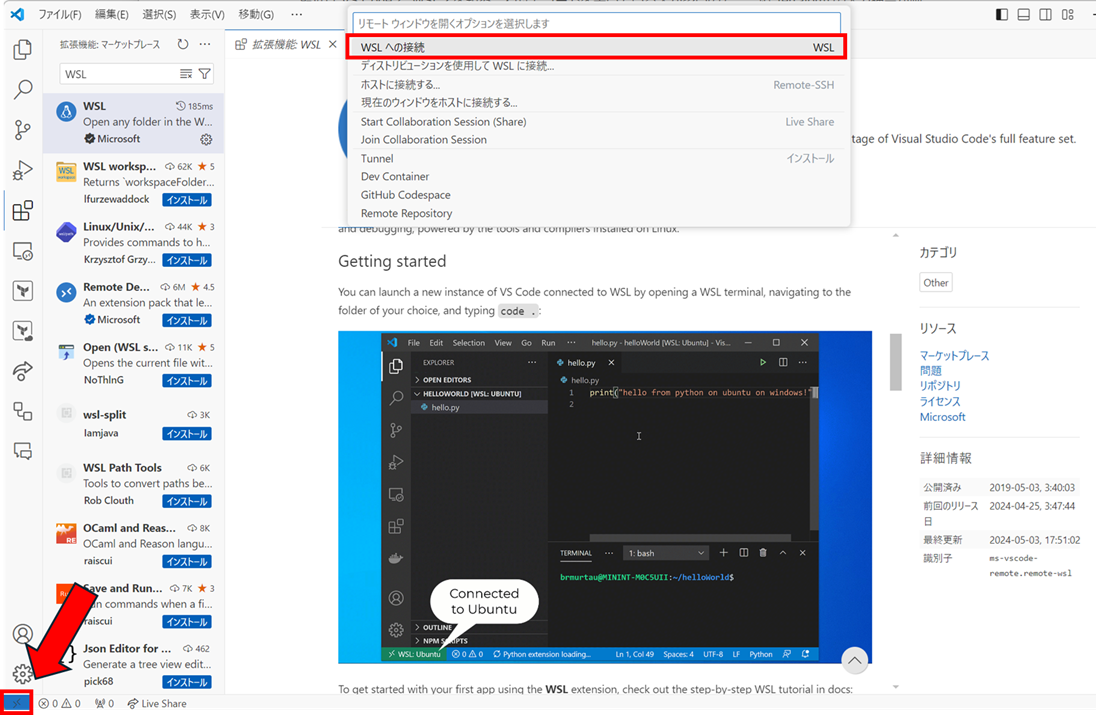Open the ファイル(F) menu
This screenshot has width=1096, height=715.
[59, 15]
